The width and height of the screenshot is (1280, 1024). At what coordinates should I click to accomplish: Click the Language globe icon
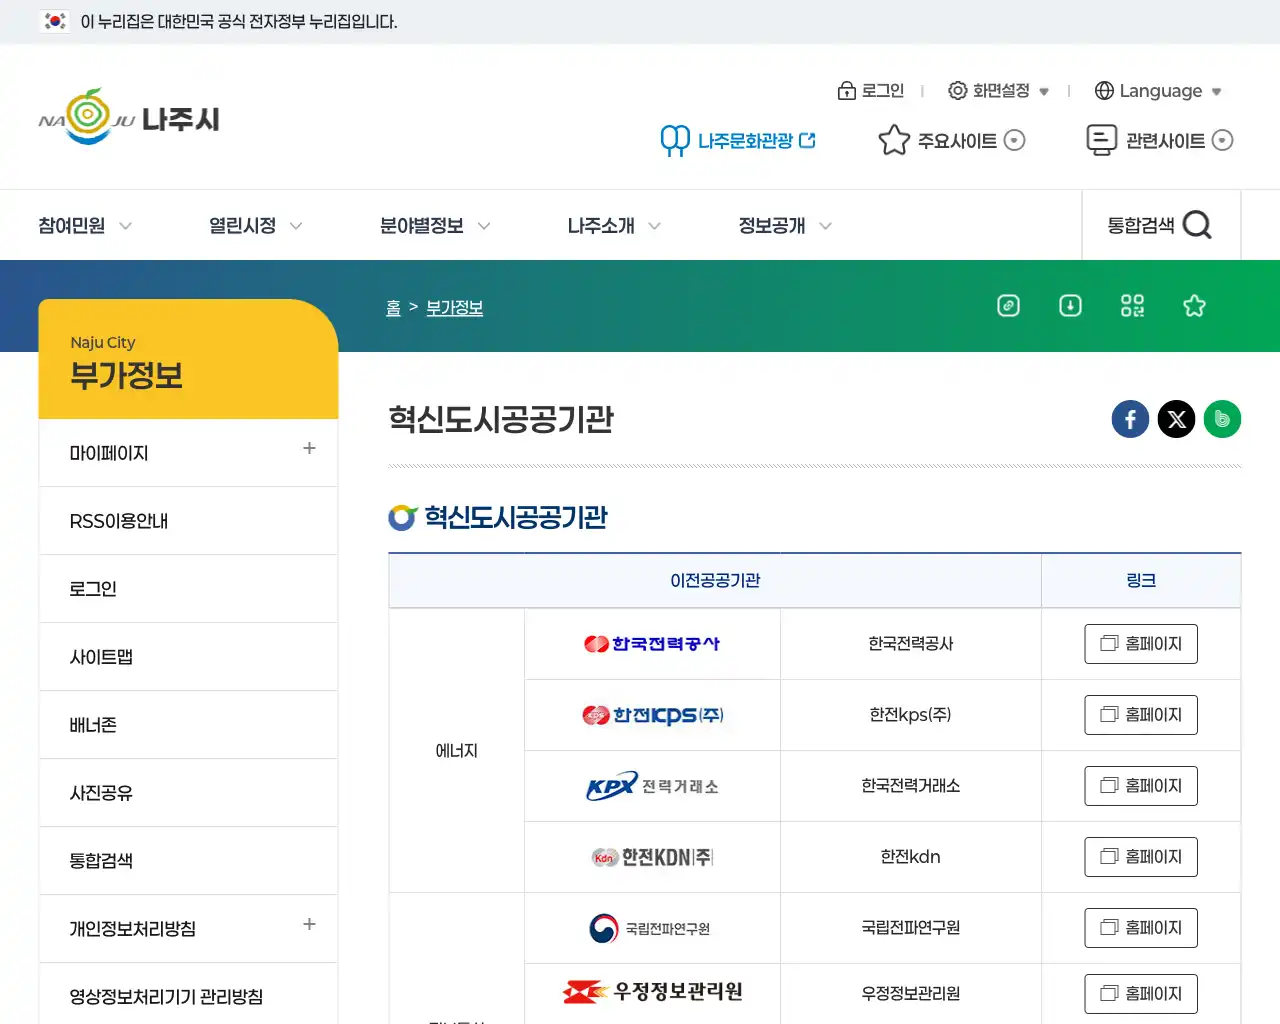click(x=1101, y=90)
